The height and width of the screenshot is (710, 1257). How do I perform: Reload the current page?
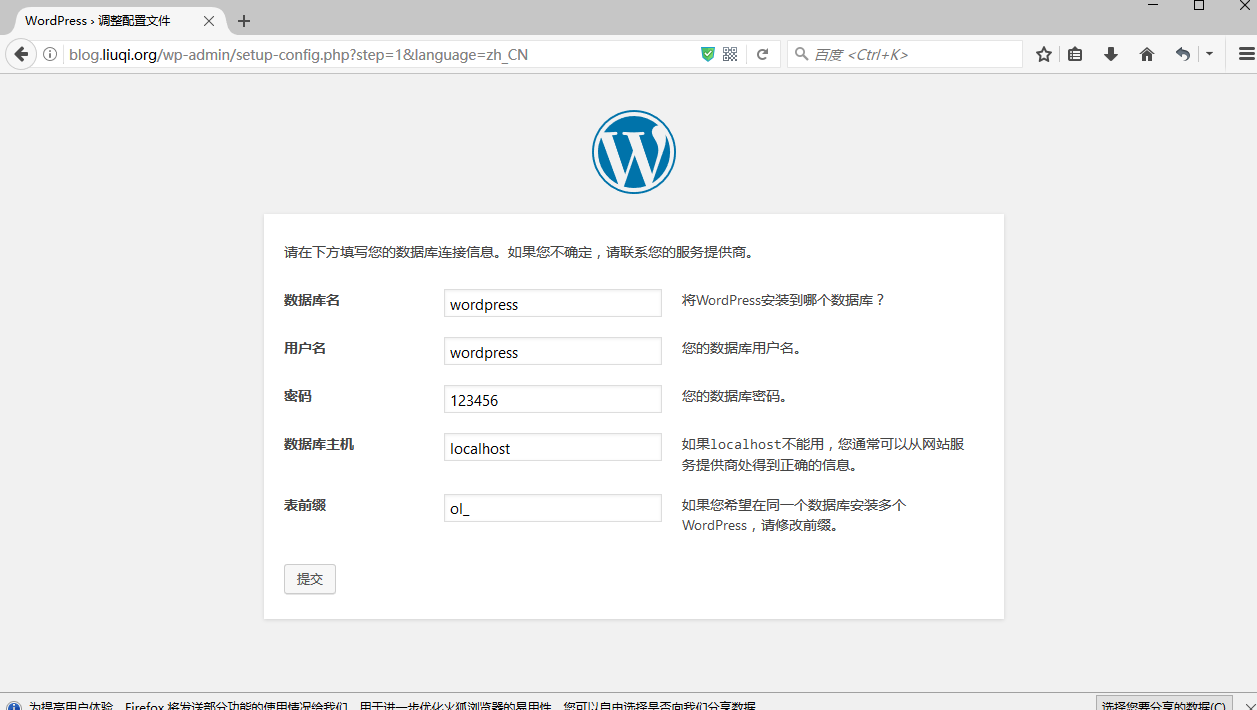(762, 55)
